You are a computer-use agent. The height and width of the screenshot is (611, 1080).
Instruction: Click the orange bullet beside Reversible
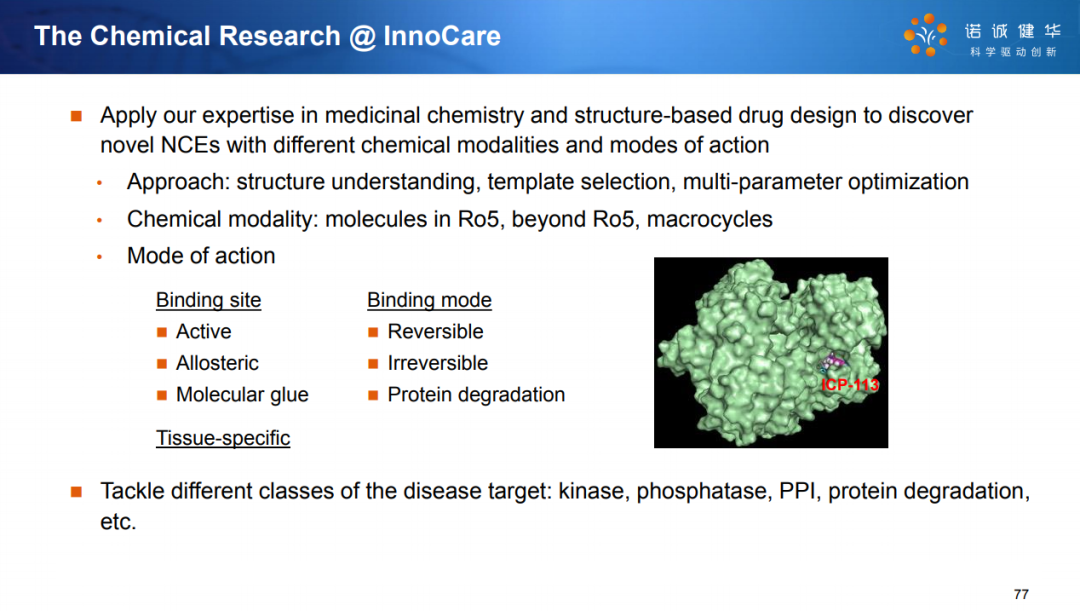[x=373, y=332]
